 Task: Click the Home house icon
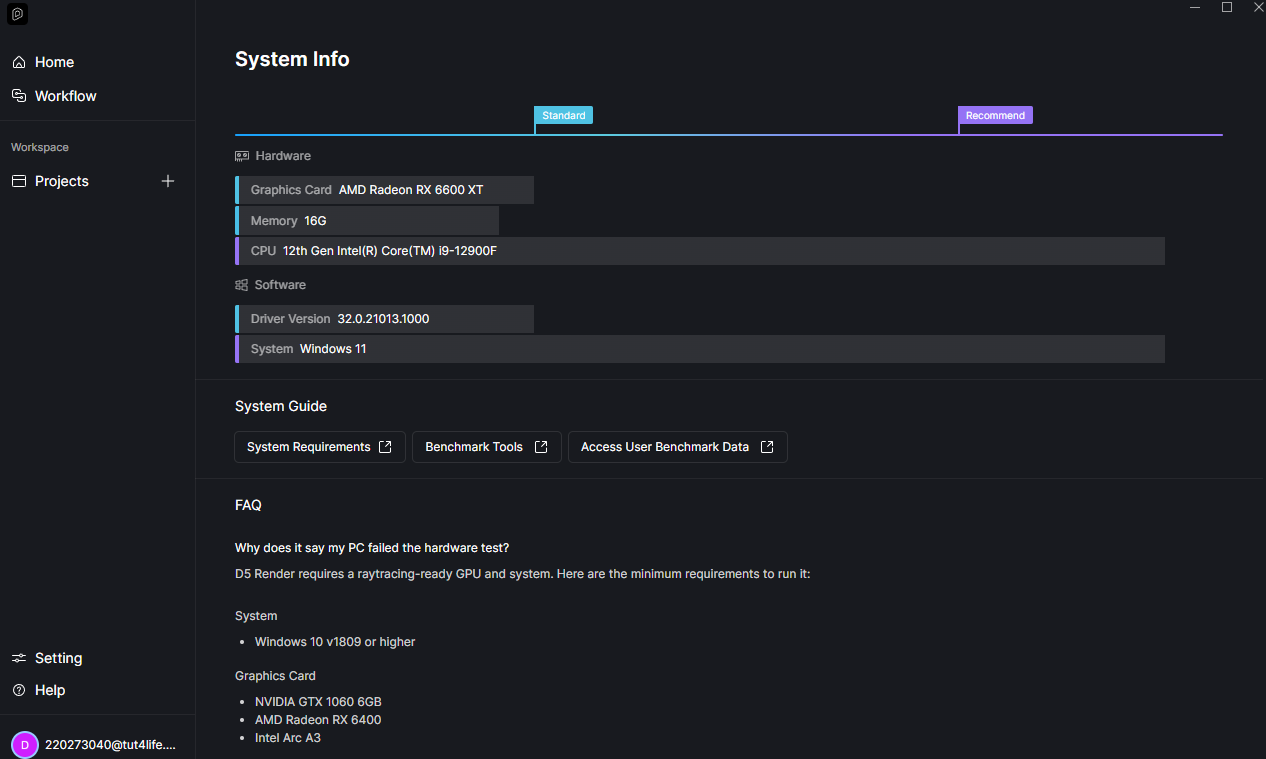(19, 62)
